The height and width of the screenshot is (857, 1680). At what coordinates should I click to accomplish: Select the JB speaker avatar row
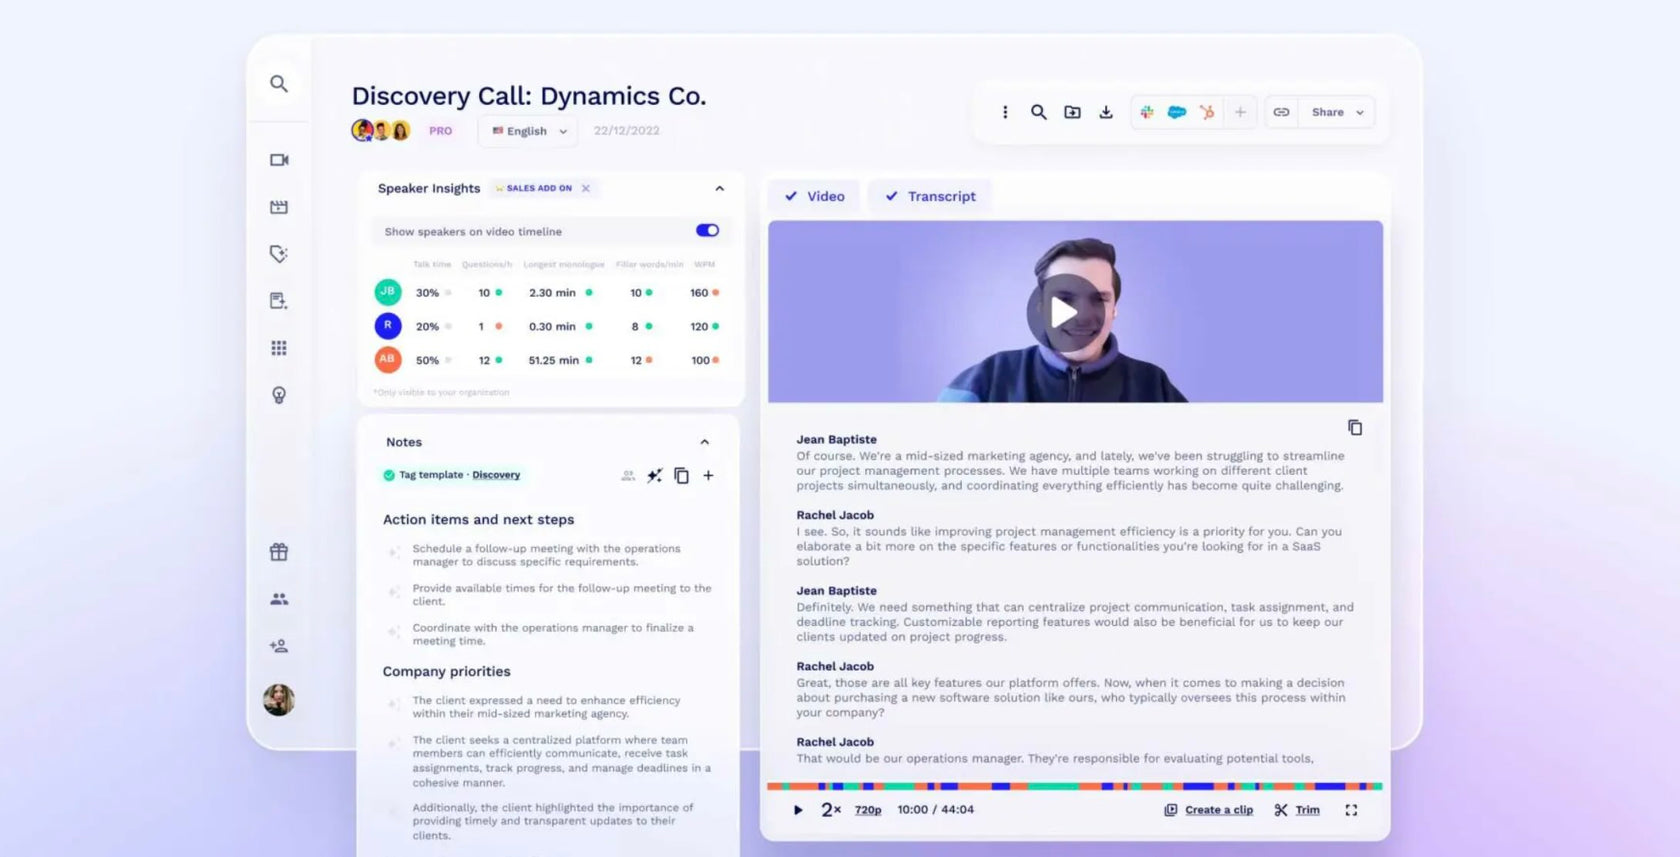pos(388,292)
